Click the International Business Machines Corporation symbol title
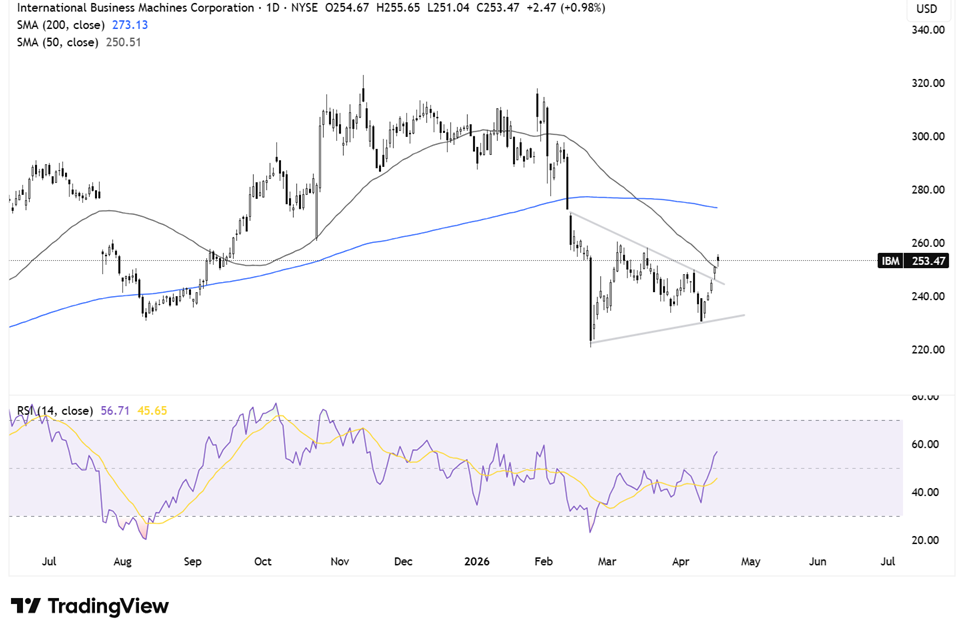Viewport: 967px width, 636px height. [x=135, y=8]
